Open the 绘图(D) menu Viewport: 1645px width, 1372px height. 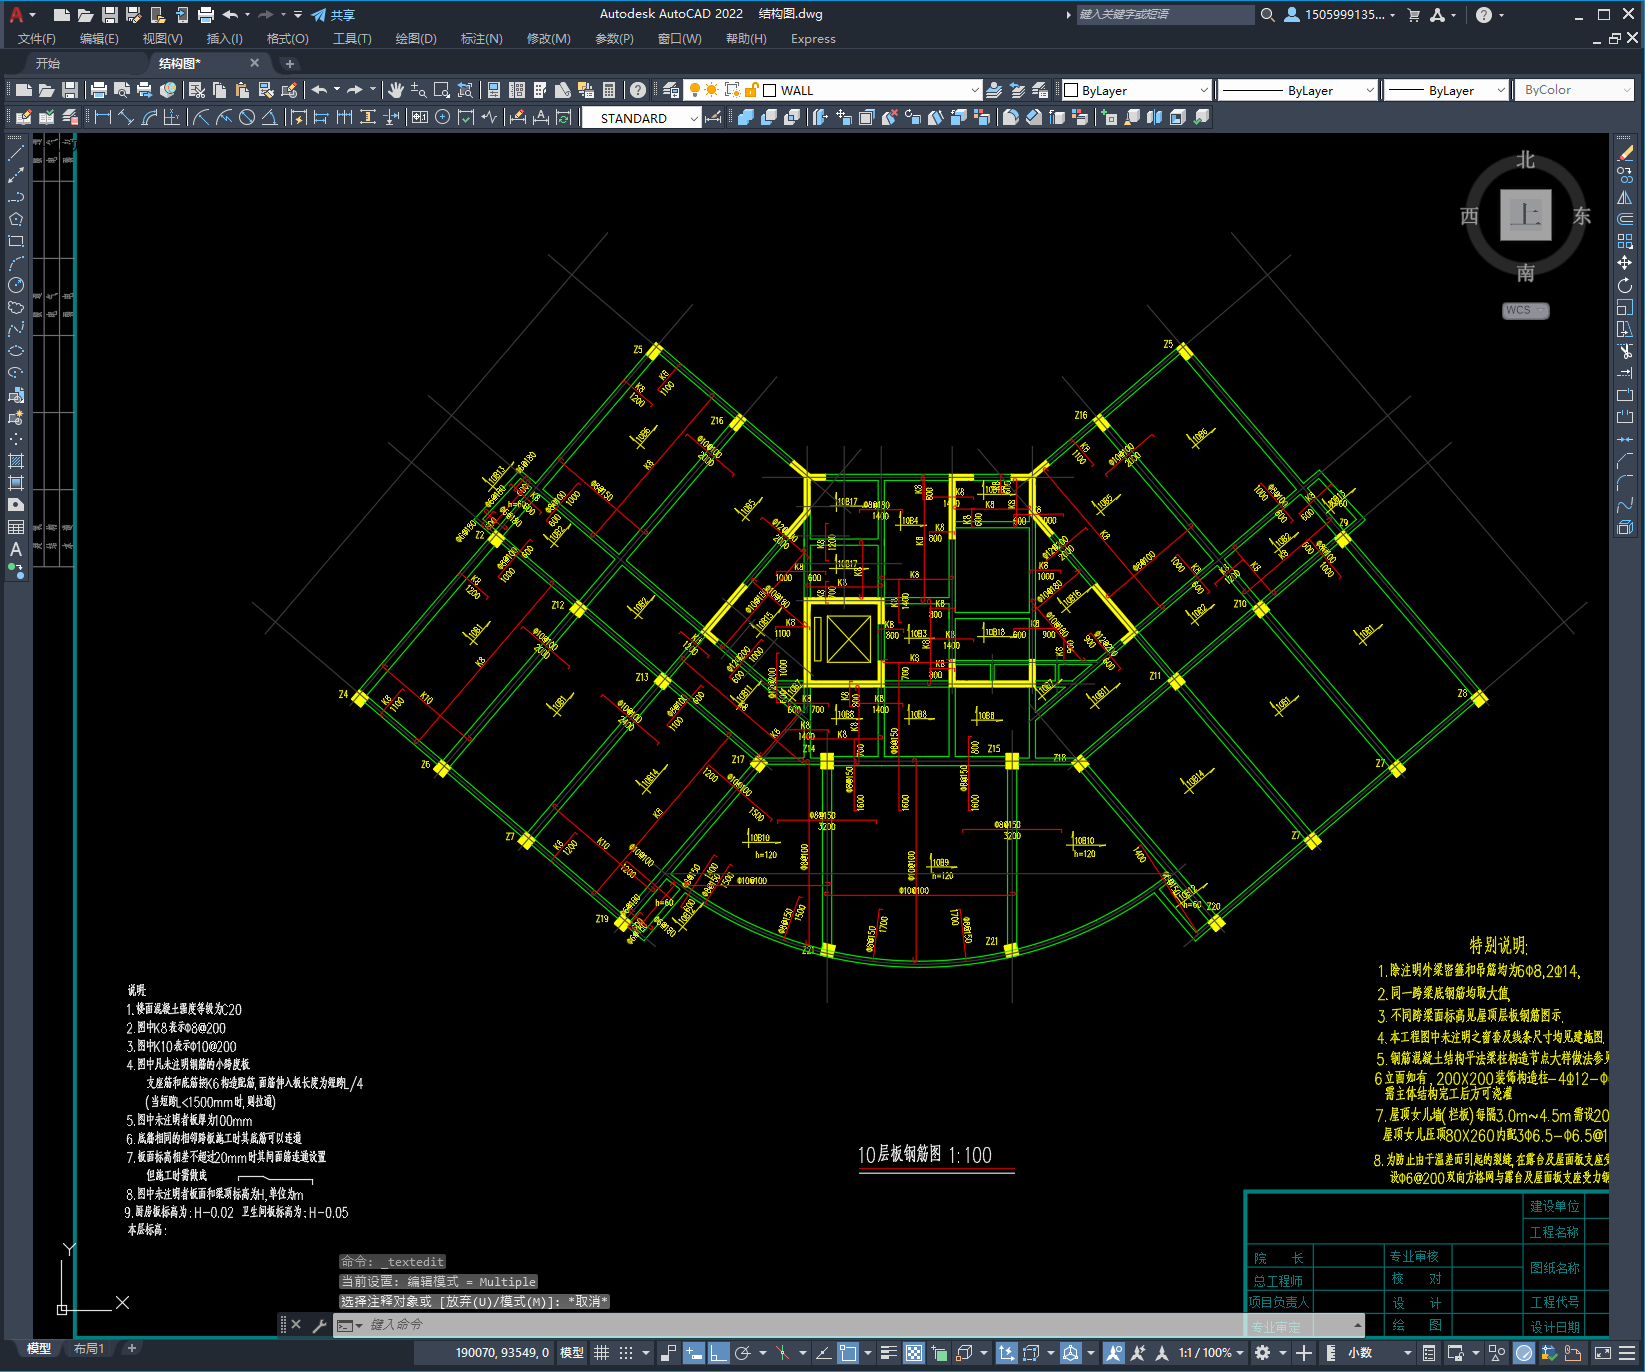[x=416, y=39]
